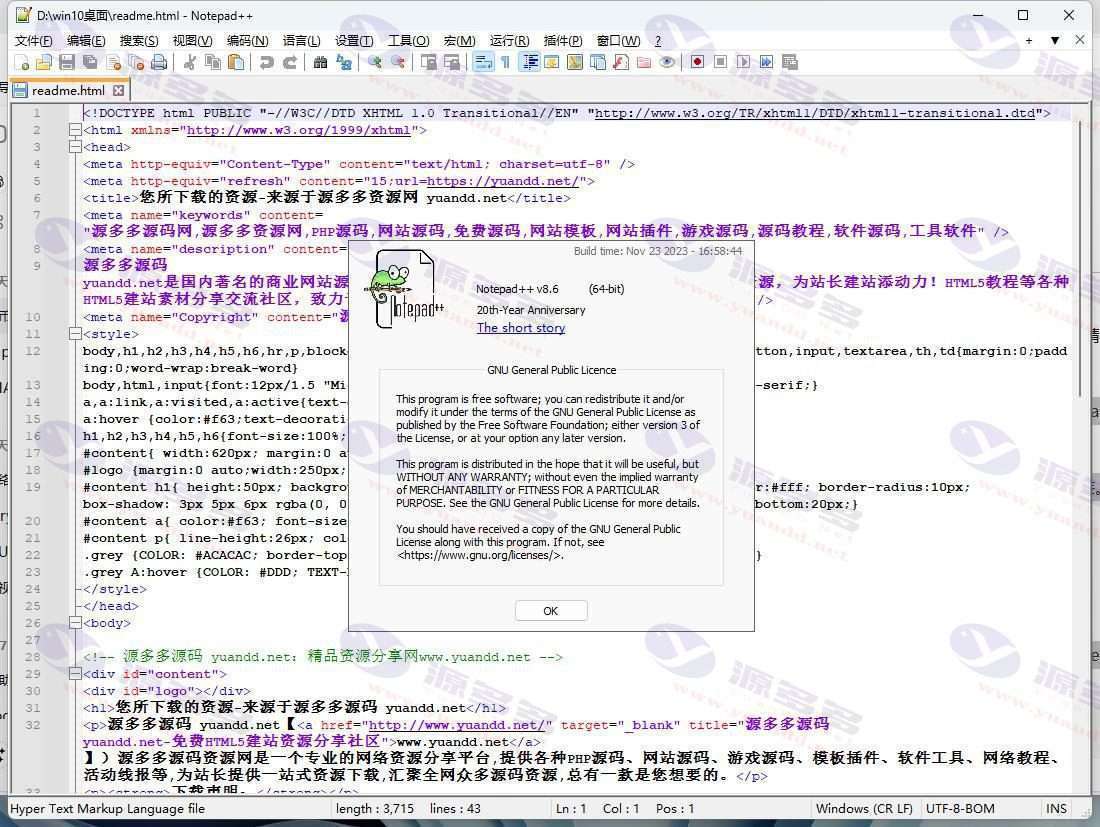1100x827 pixels.
Task: Click OK in the About dialog
Action: (551, 611)
